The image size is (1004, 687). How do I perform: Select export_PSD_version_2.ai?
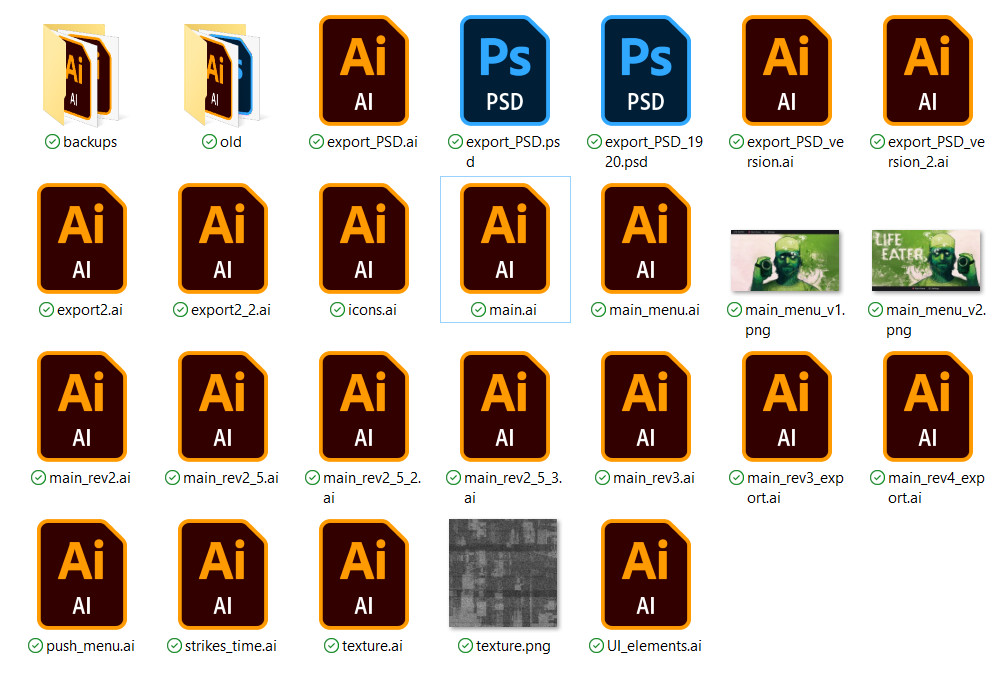928,70
